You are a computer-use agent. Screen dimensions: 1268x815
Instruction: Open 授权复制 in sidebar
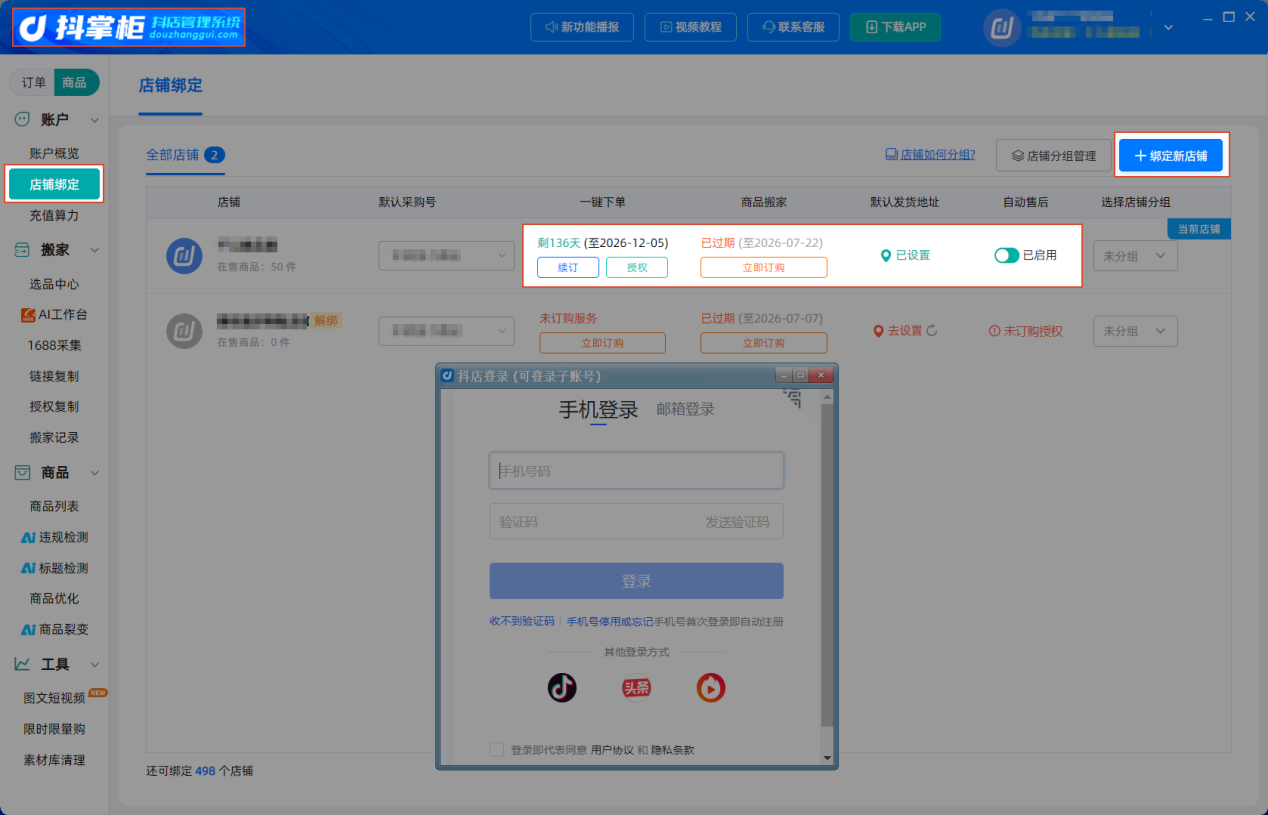tap(54, 406)
